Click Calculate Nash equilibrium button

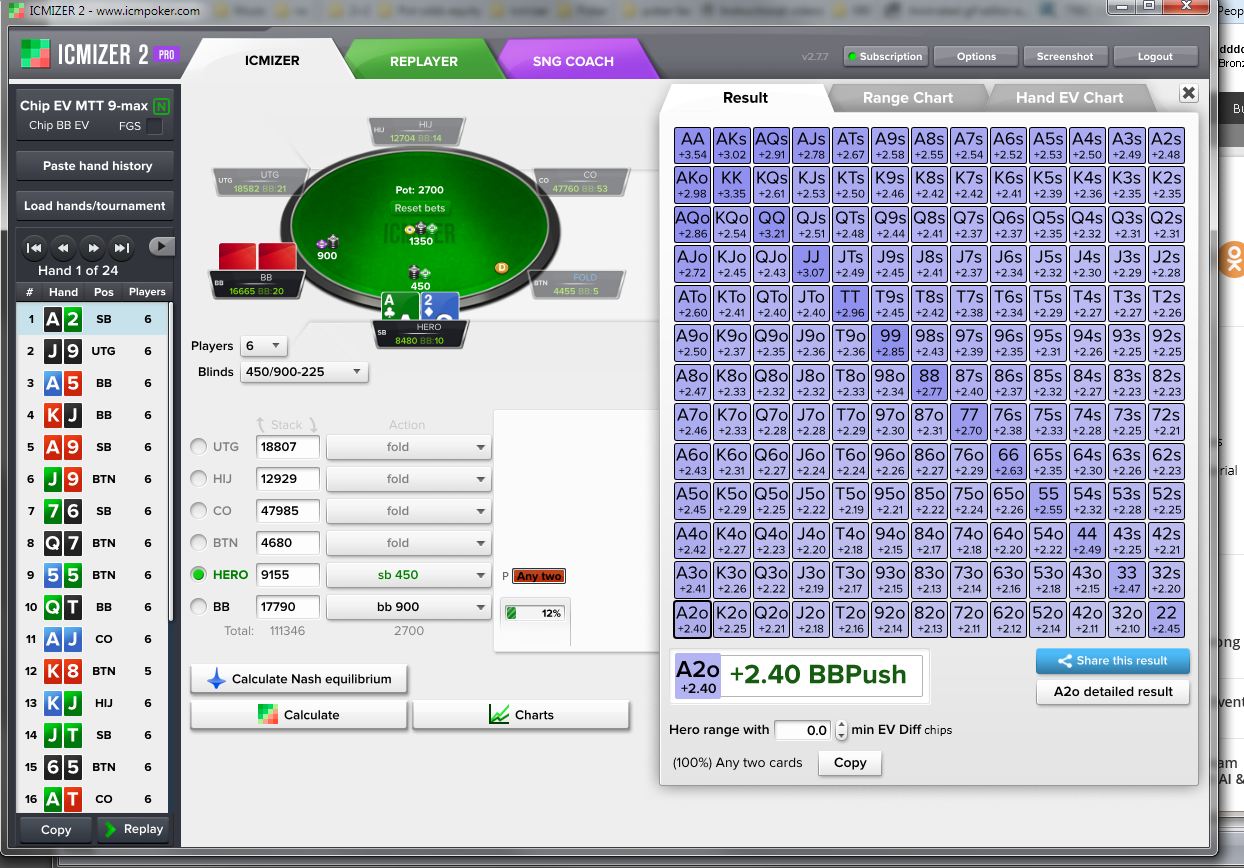tap(299, 679)
